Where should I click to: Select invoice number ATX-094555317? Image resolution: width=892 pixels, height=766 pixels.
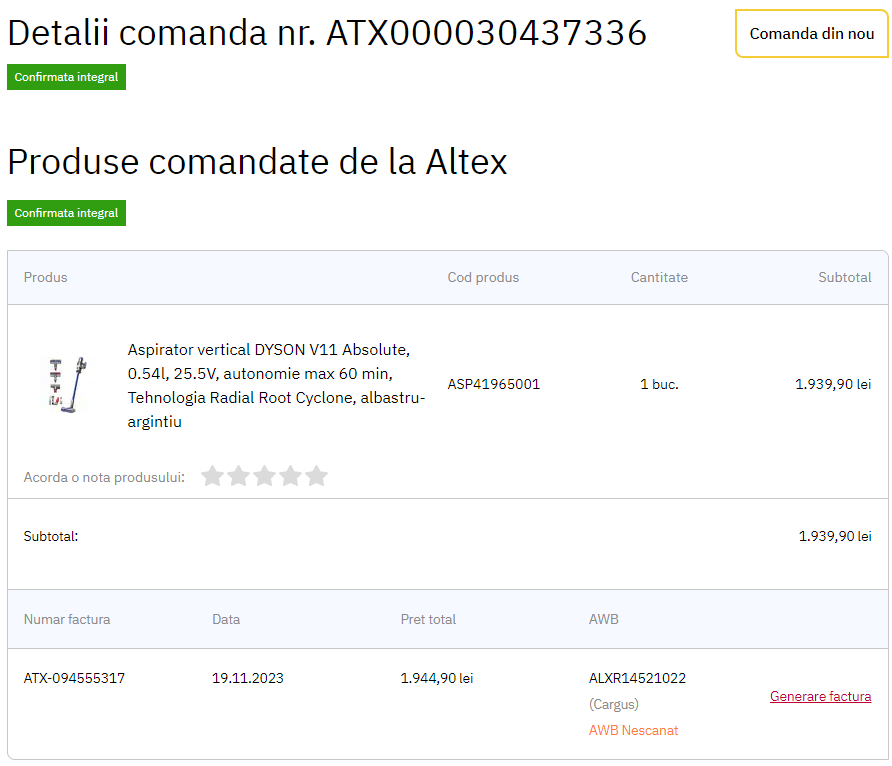point(74,678)
